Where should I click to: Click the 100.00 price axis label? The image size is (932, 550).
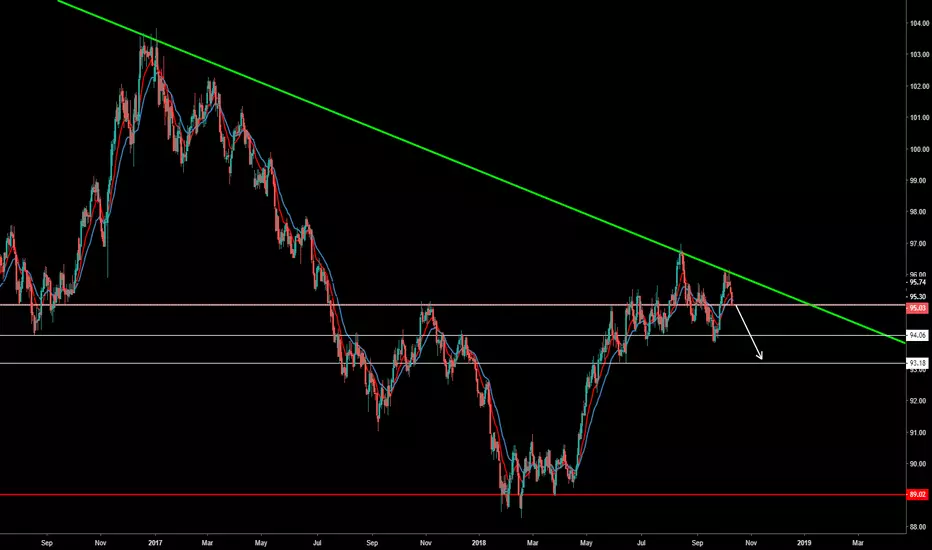(x=919, y=149)
